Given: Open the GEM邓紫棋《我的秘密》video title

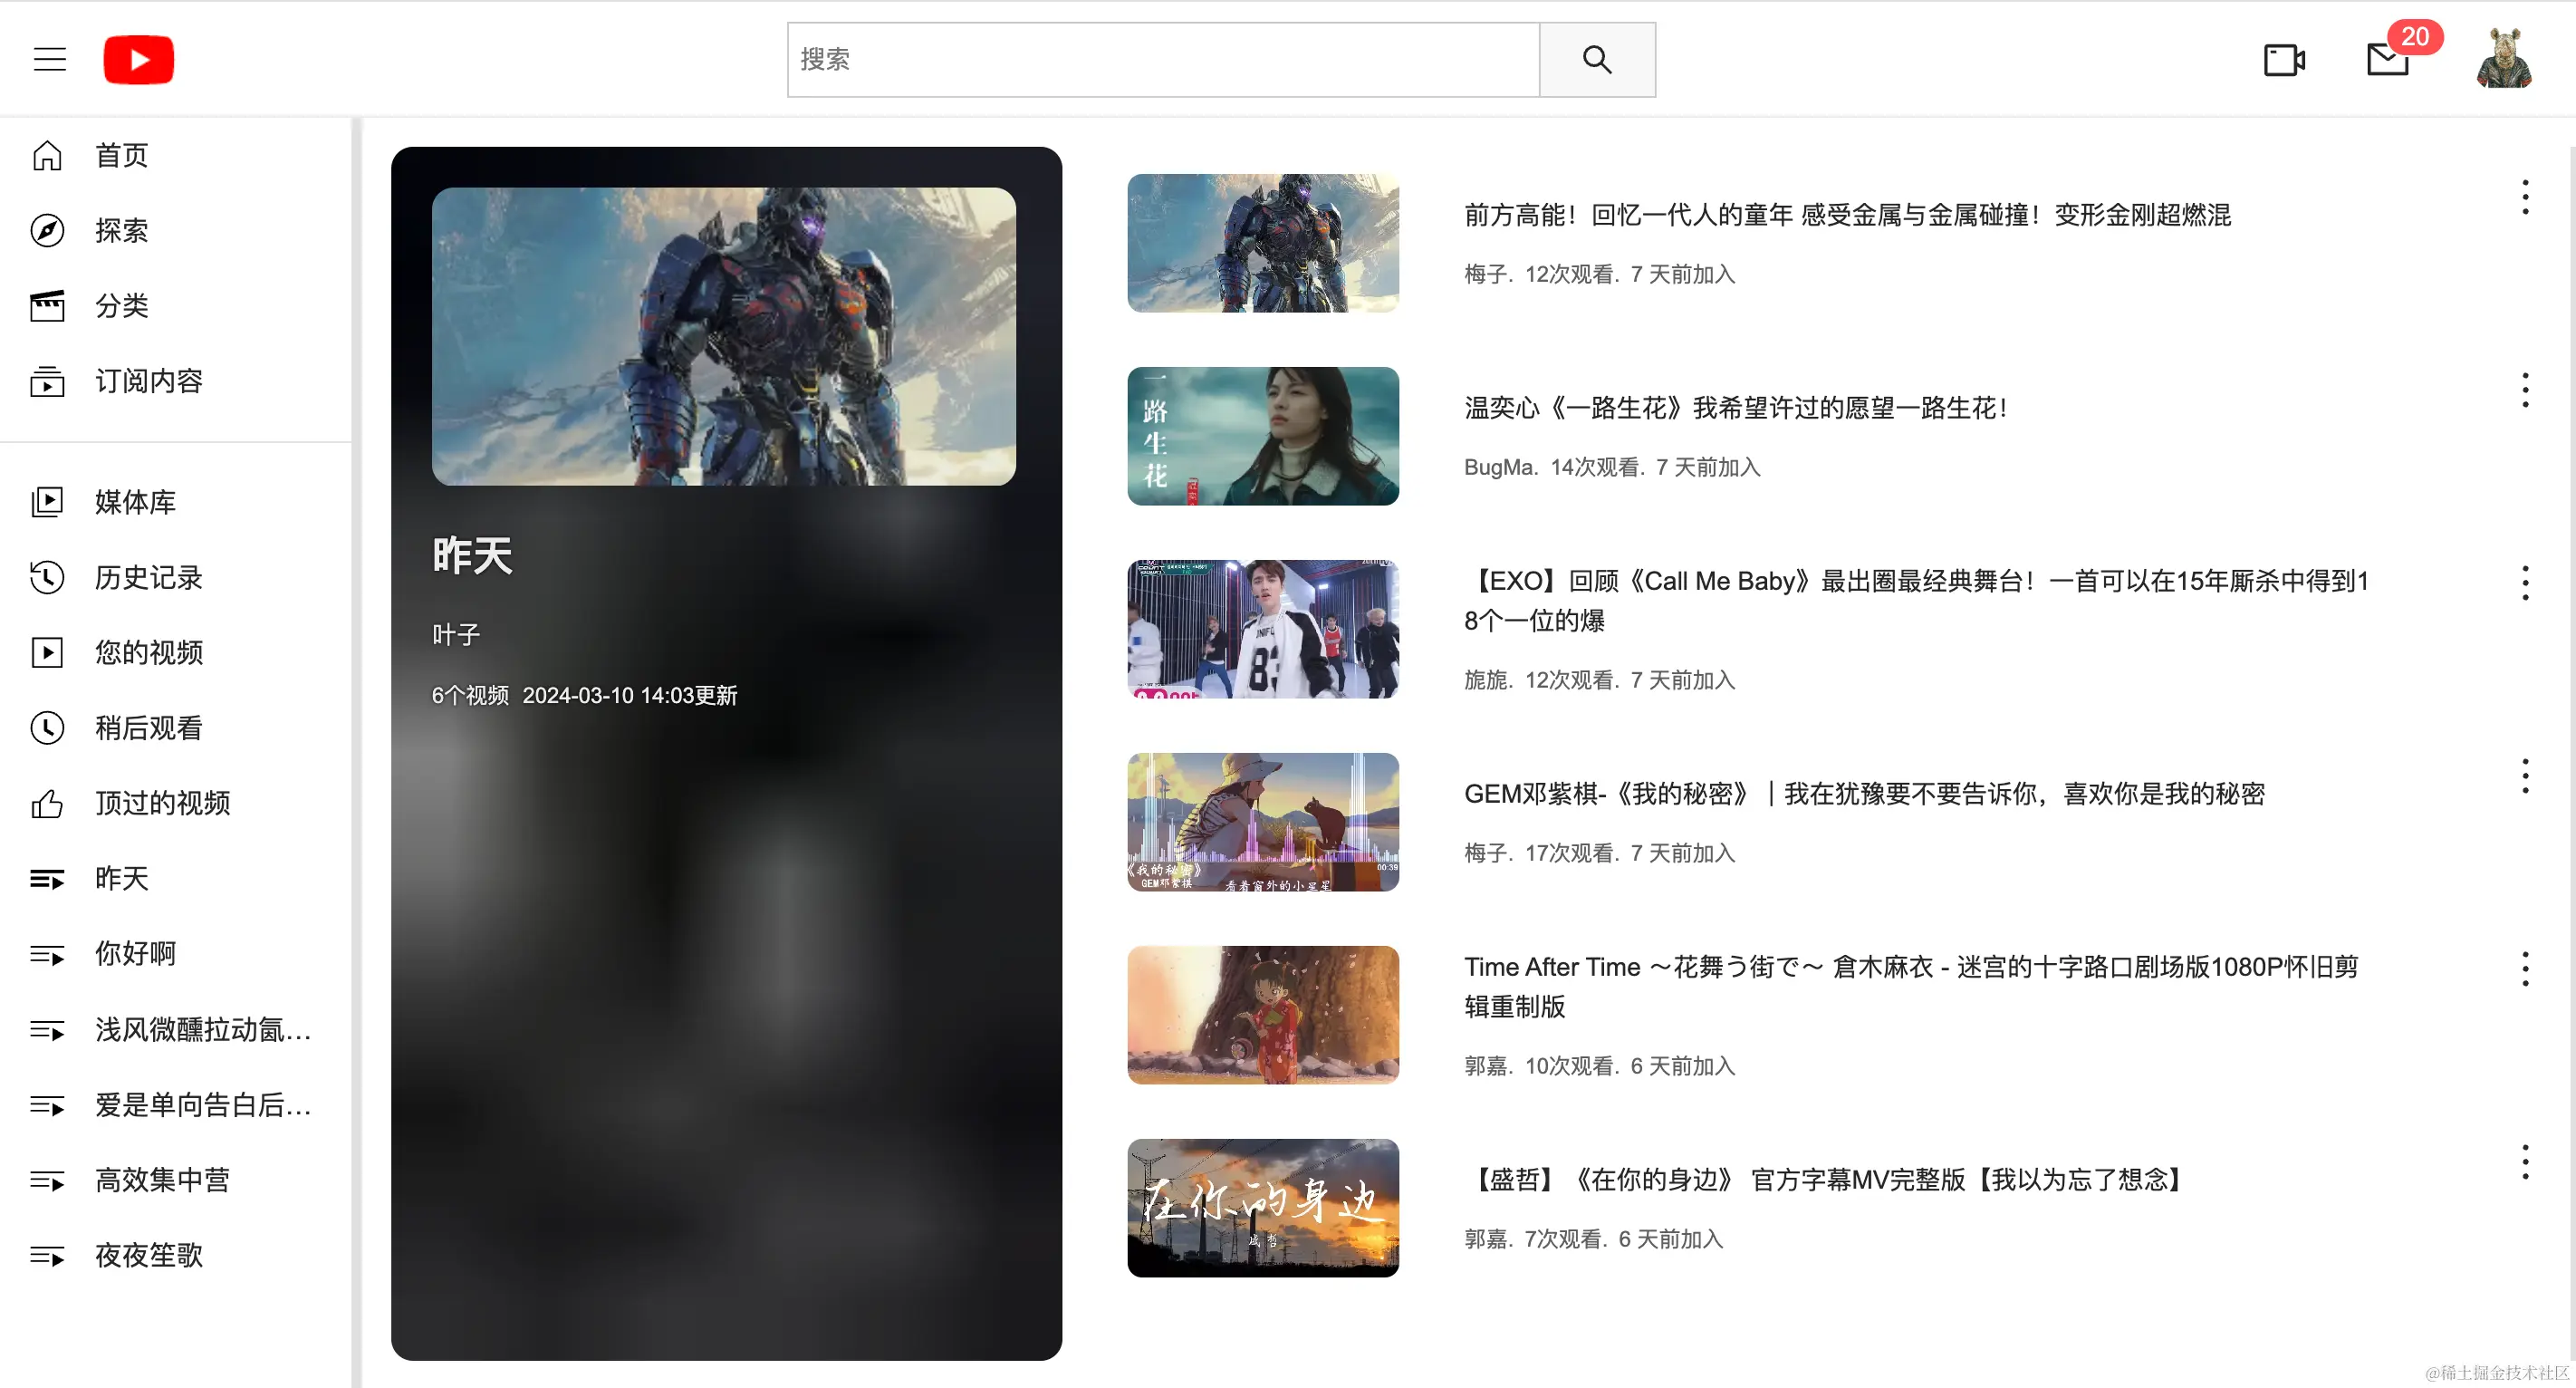Looking at the screenshot, I should point(1863,794).
